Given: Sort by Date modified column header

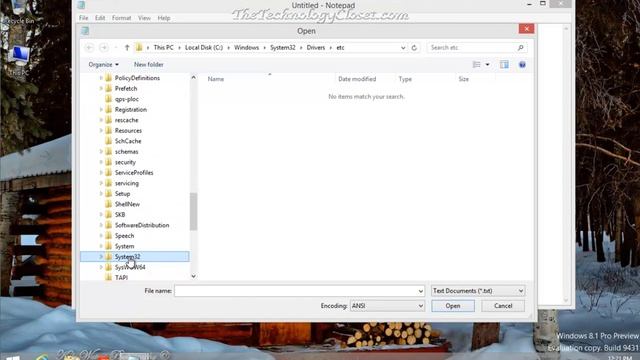Looking at the screenshot, I should coord(357,79).
